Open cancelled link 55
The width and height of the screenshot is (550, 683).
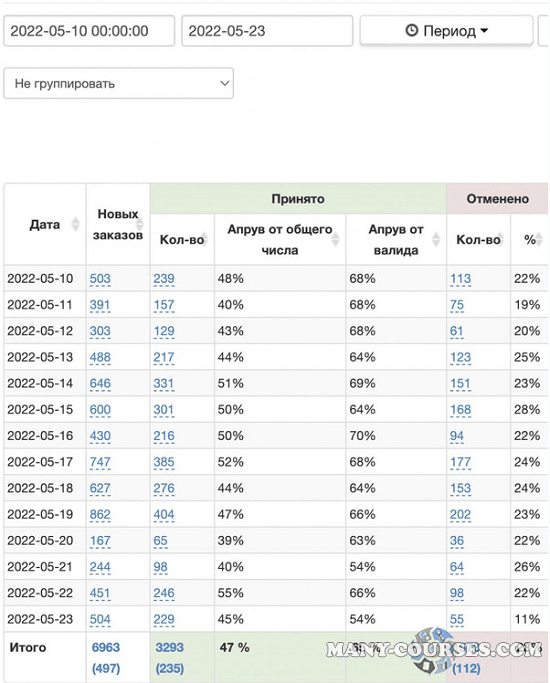(457, 619)
